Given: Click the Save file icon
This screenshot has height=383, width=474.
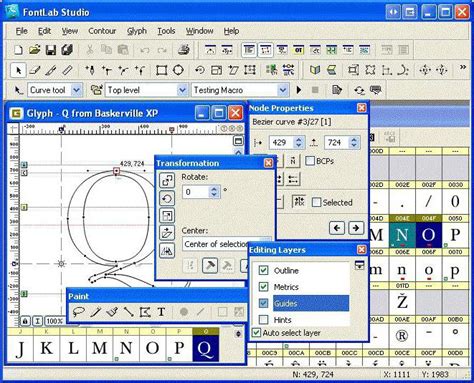Looking at the screenshot, I should 51,50.
